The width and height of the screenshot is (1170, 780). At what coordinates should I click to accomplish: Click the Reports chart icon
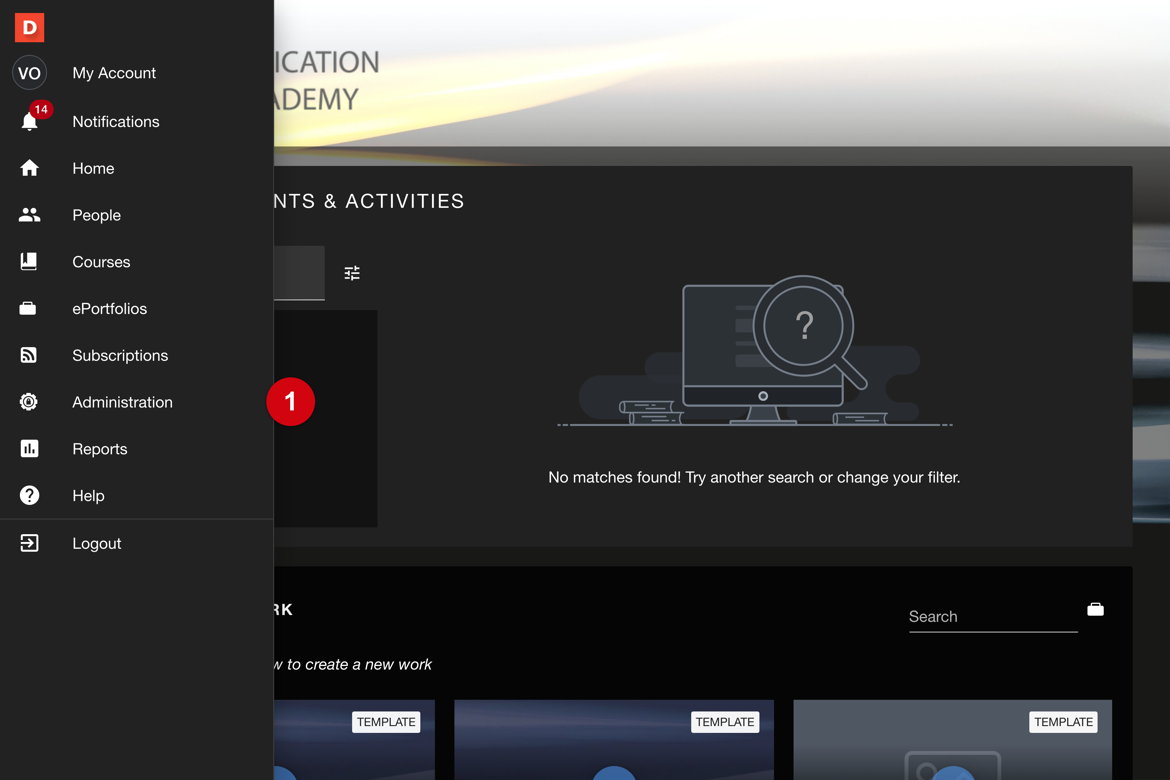click(29, 449)
